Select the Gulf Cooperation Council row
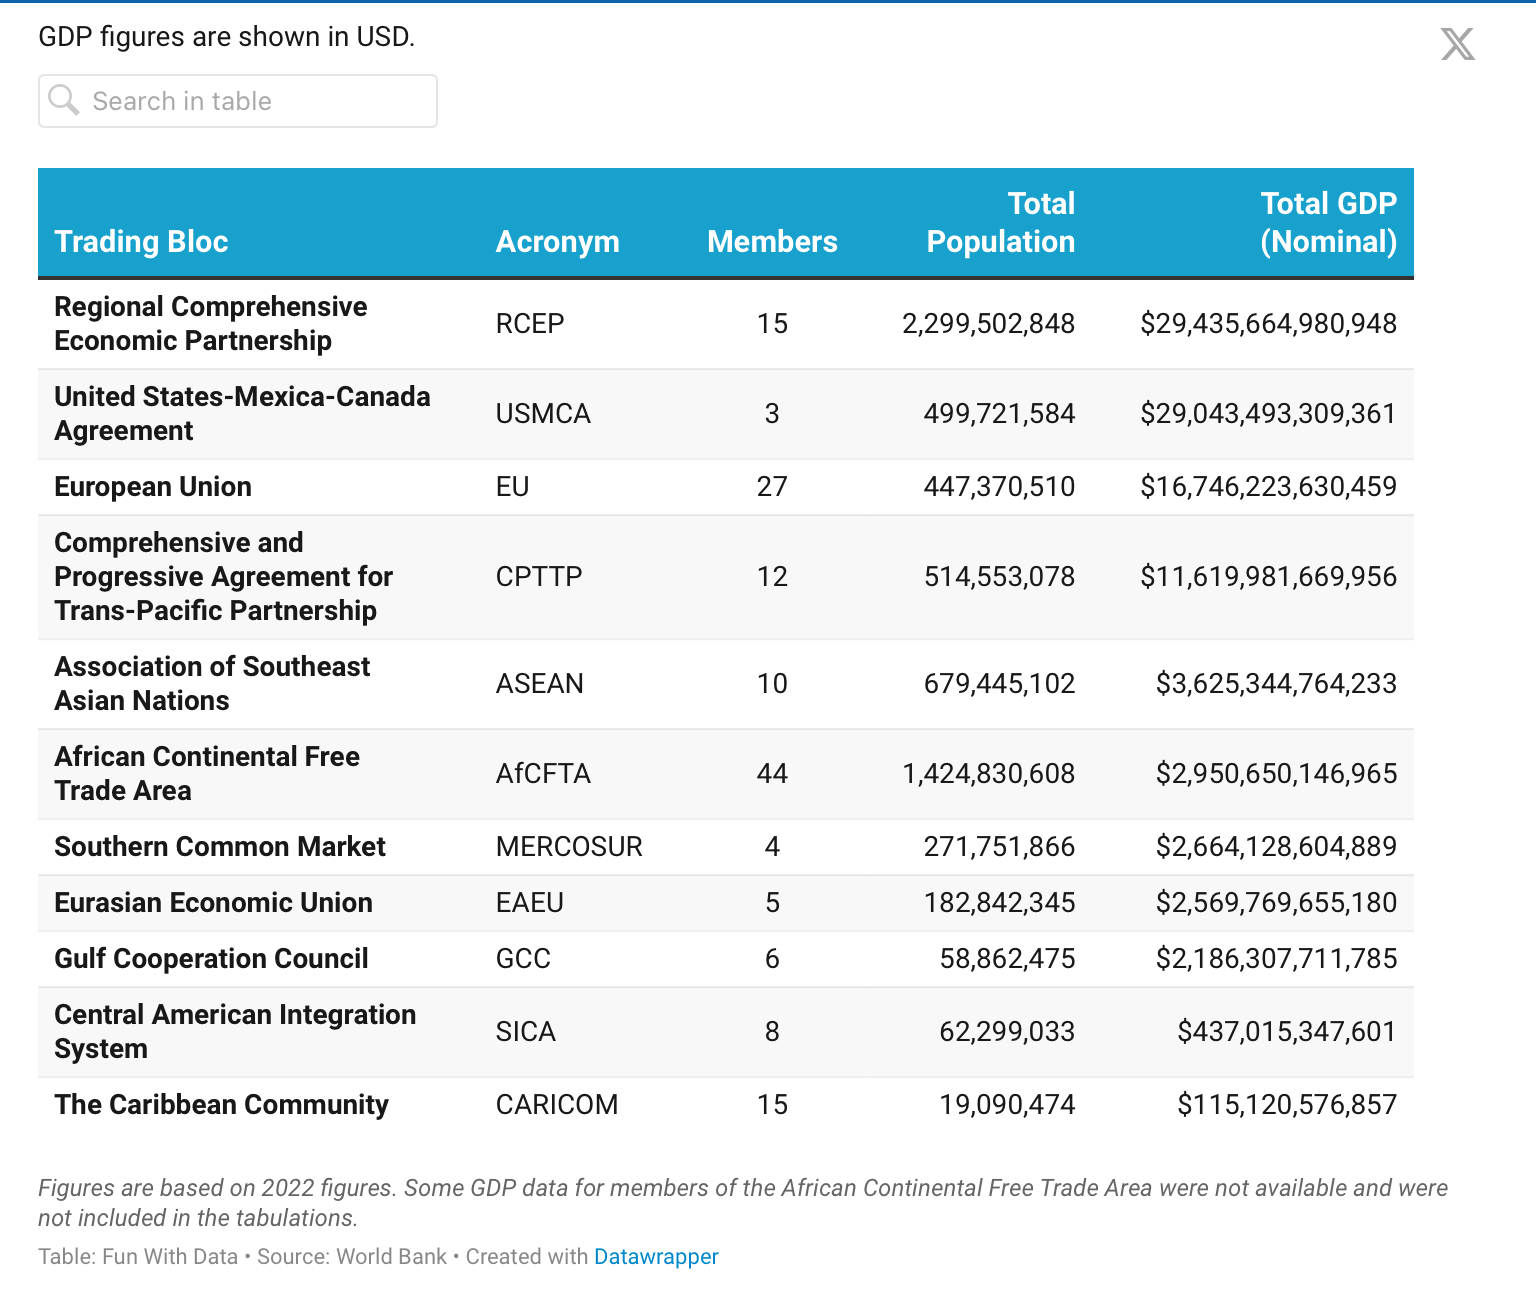 pos(211,959)
